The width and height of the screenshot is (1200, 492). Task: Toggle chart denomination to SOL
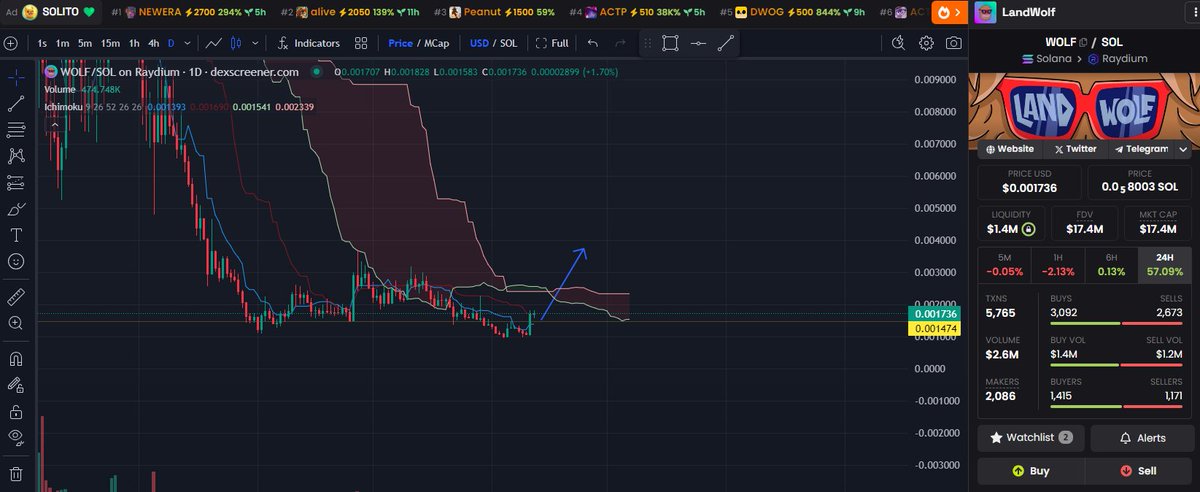point(508,43)
